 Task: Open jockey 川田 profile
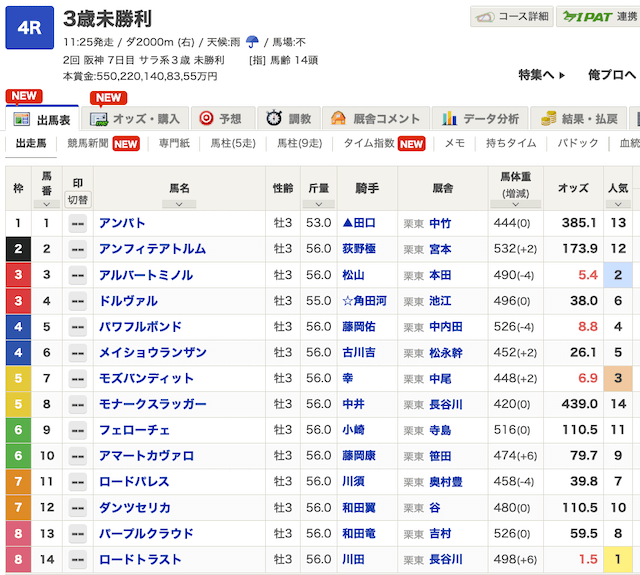(353, 559)
